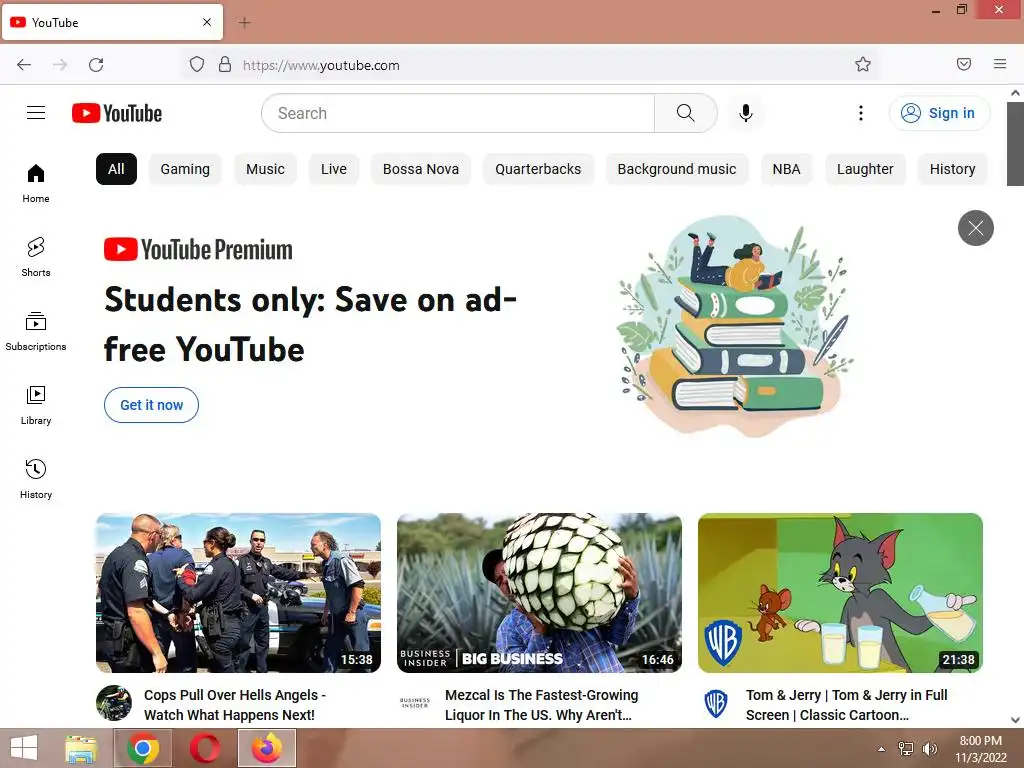The height and width of the screenshot is (768, 1024).
Task: Click the browser forward arrow
Action: [60, 65]
